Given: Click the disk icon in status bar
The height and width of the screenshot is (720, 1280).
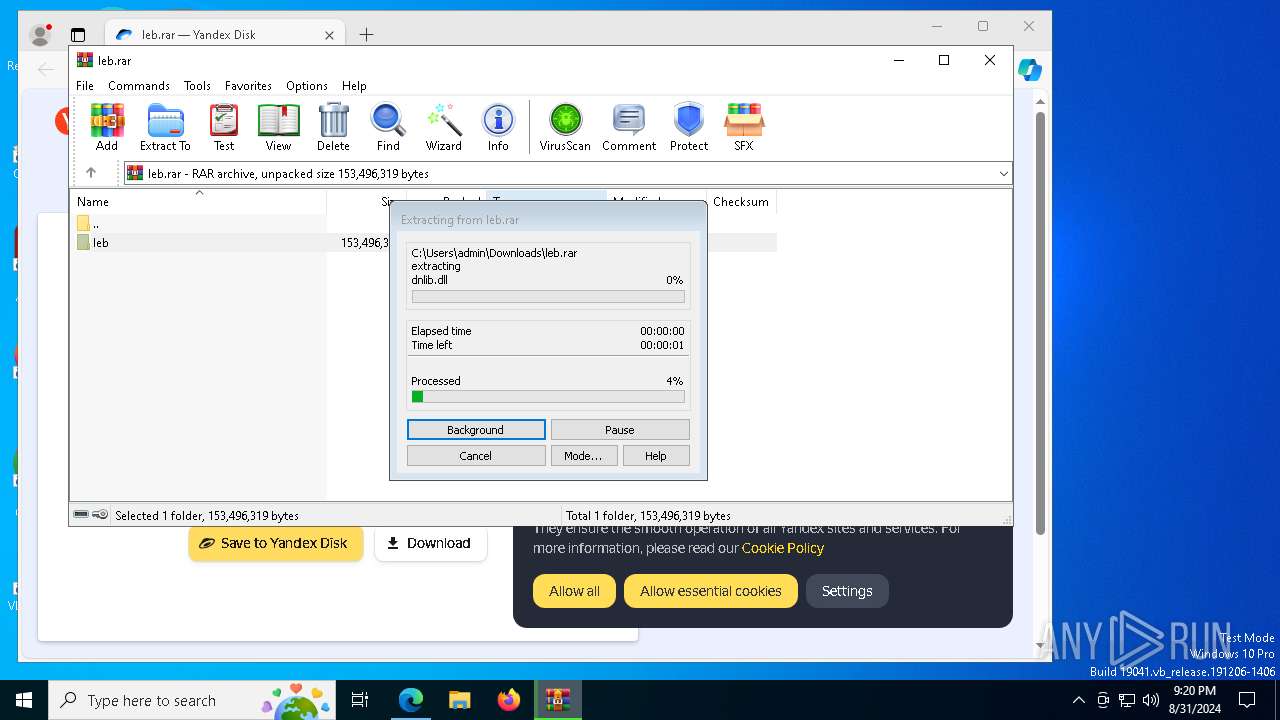Looking at the screenshot, I should coord(81,515).
